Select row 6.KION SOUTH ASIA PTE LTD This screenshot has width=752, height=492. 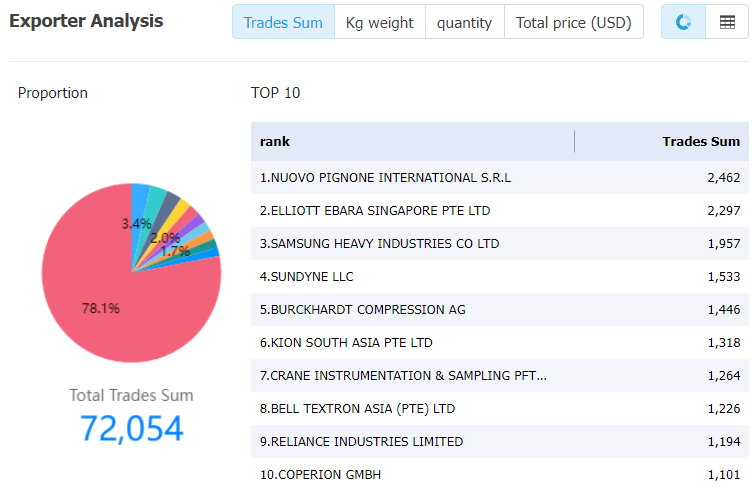500,343
